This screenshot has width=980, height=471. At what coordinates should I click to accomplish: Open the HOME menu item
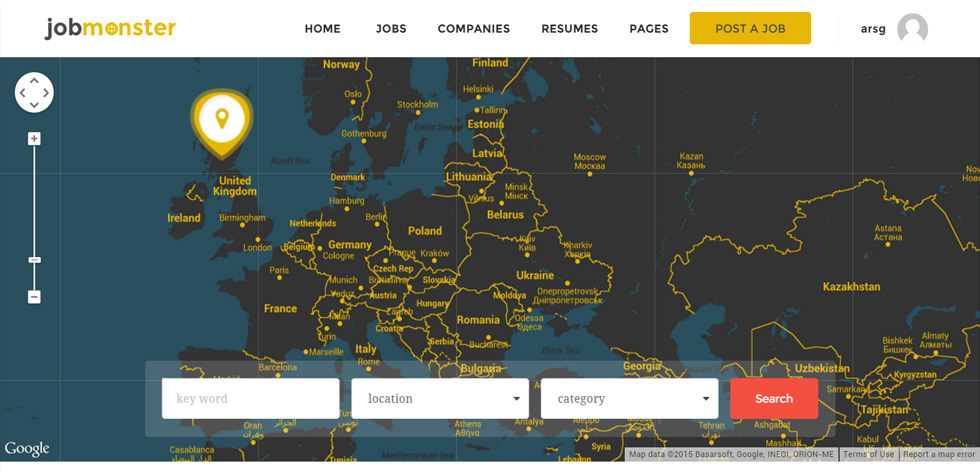click(x=322, y=29)
